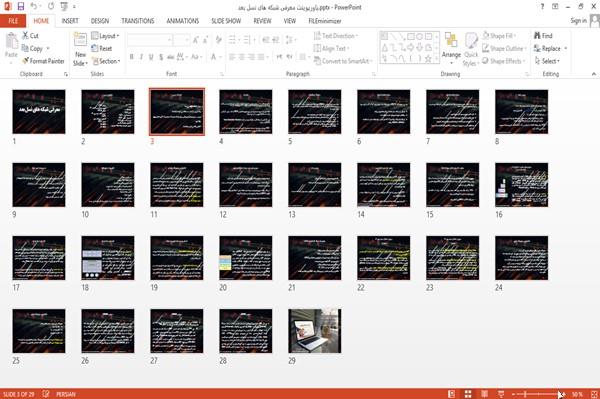This screenshot has width=600, height=399.
Task: Select the star shape in the shapes gallery
Action: 428,59
